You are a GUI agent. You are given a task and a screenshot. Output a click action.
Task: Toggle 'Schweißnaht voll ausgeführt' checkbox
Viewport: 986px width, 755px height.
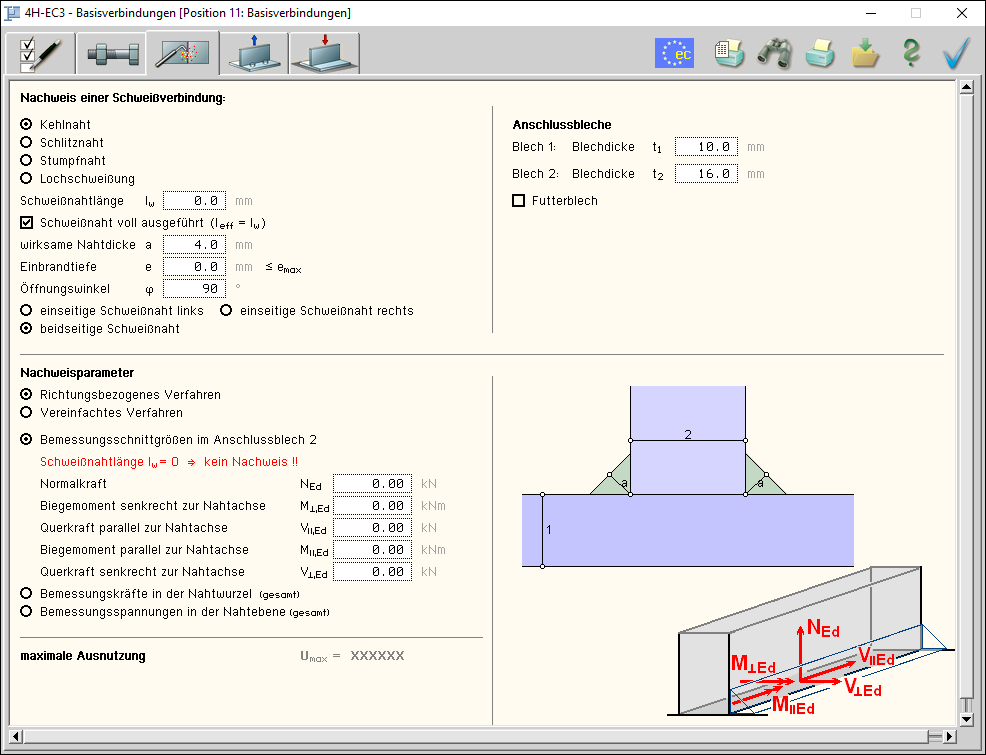point(27,222)
